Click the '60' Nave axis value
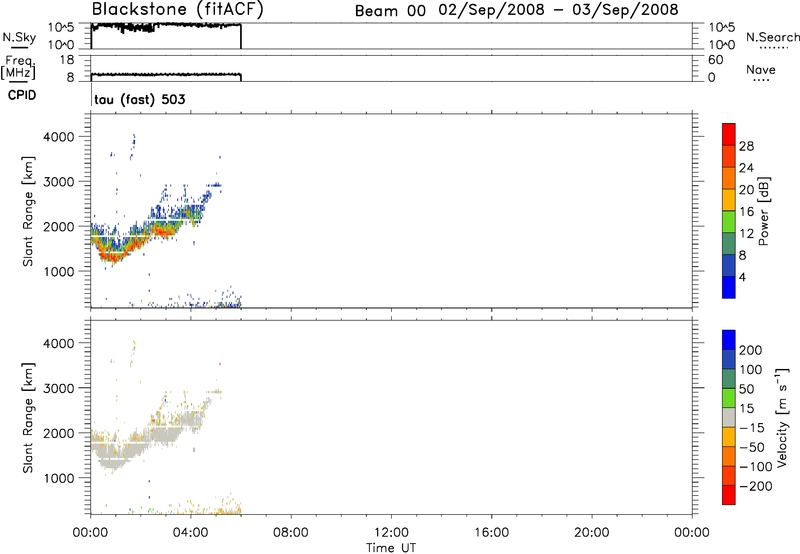Screen dimensions: 800x554 (715, 60)
